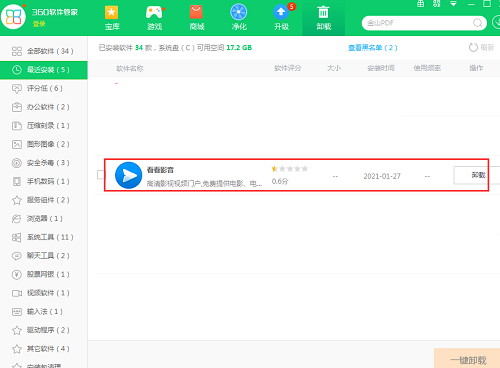Click the 系统工具 grid icon

[x=17, y=237]
